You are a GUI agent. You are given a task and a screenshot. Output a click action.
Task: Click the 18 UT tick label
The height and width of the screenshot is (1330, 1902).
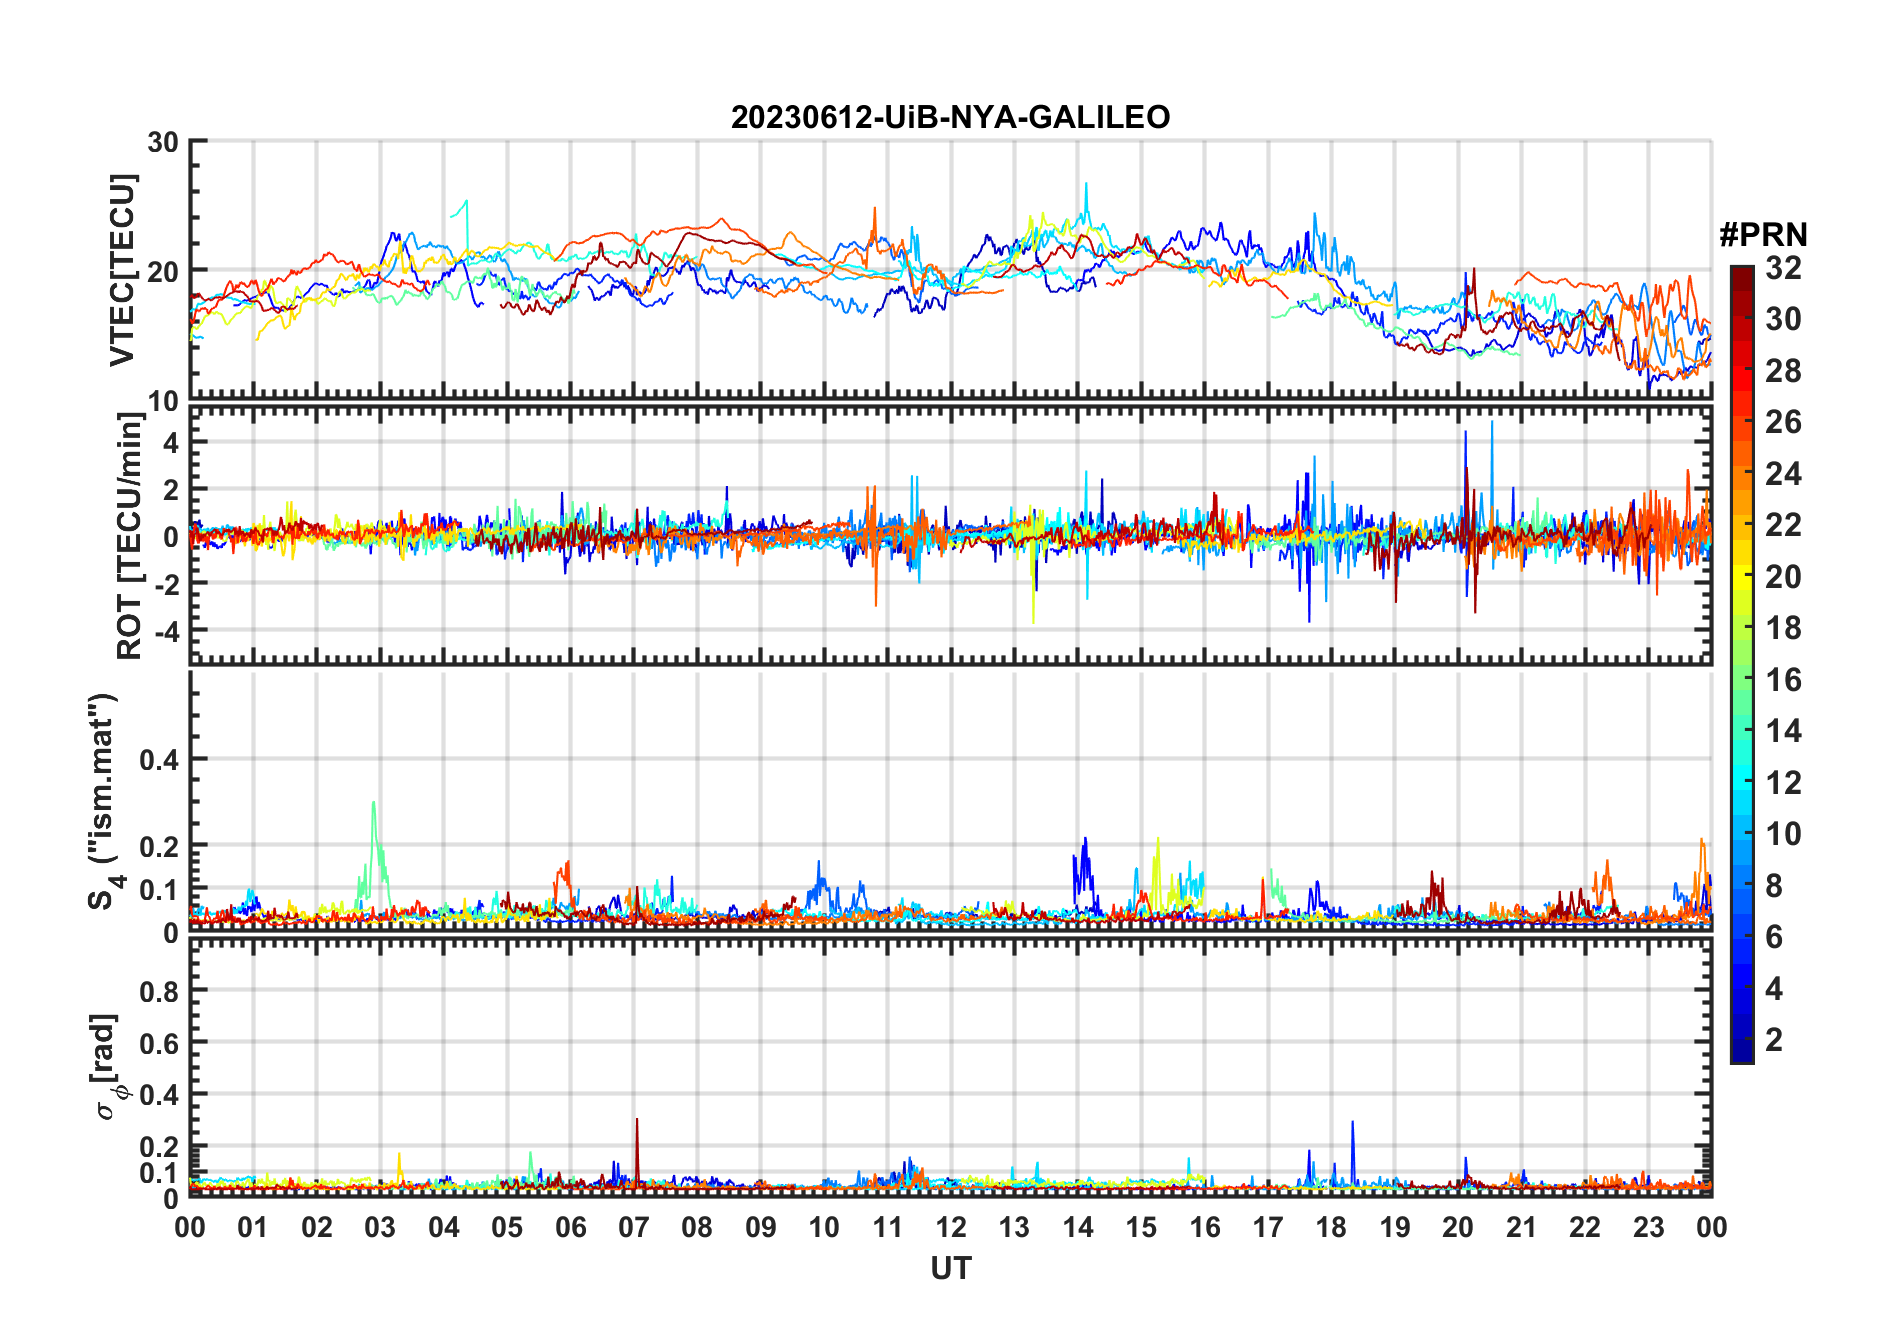(1331, 1228)
